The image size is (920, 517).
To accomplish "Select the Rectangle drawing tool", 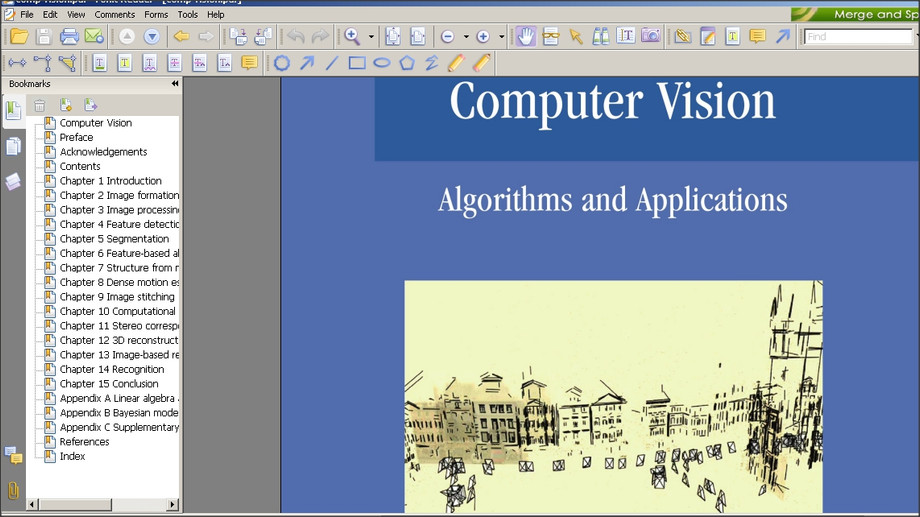I will 357,63.
